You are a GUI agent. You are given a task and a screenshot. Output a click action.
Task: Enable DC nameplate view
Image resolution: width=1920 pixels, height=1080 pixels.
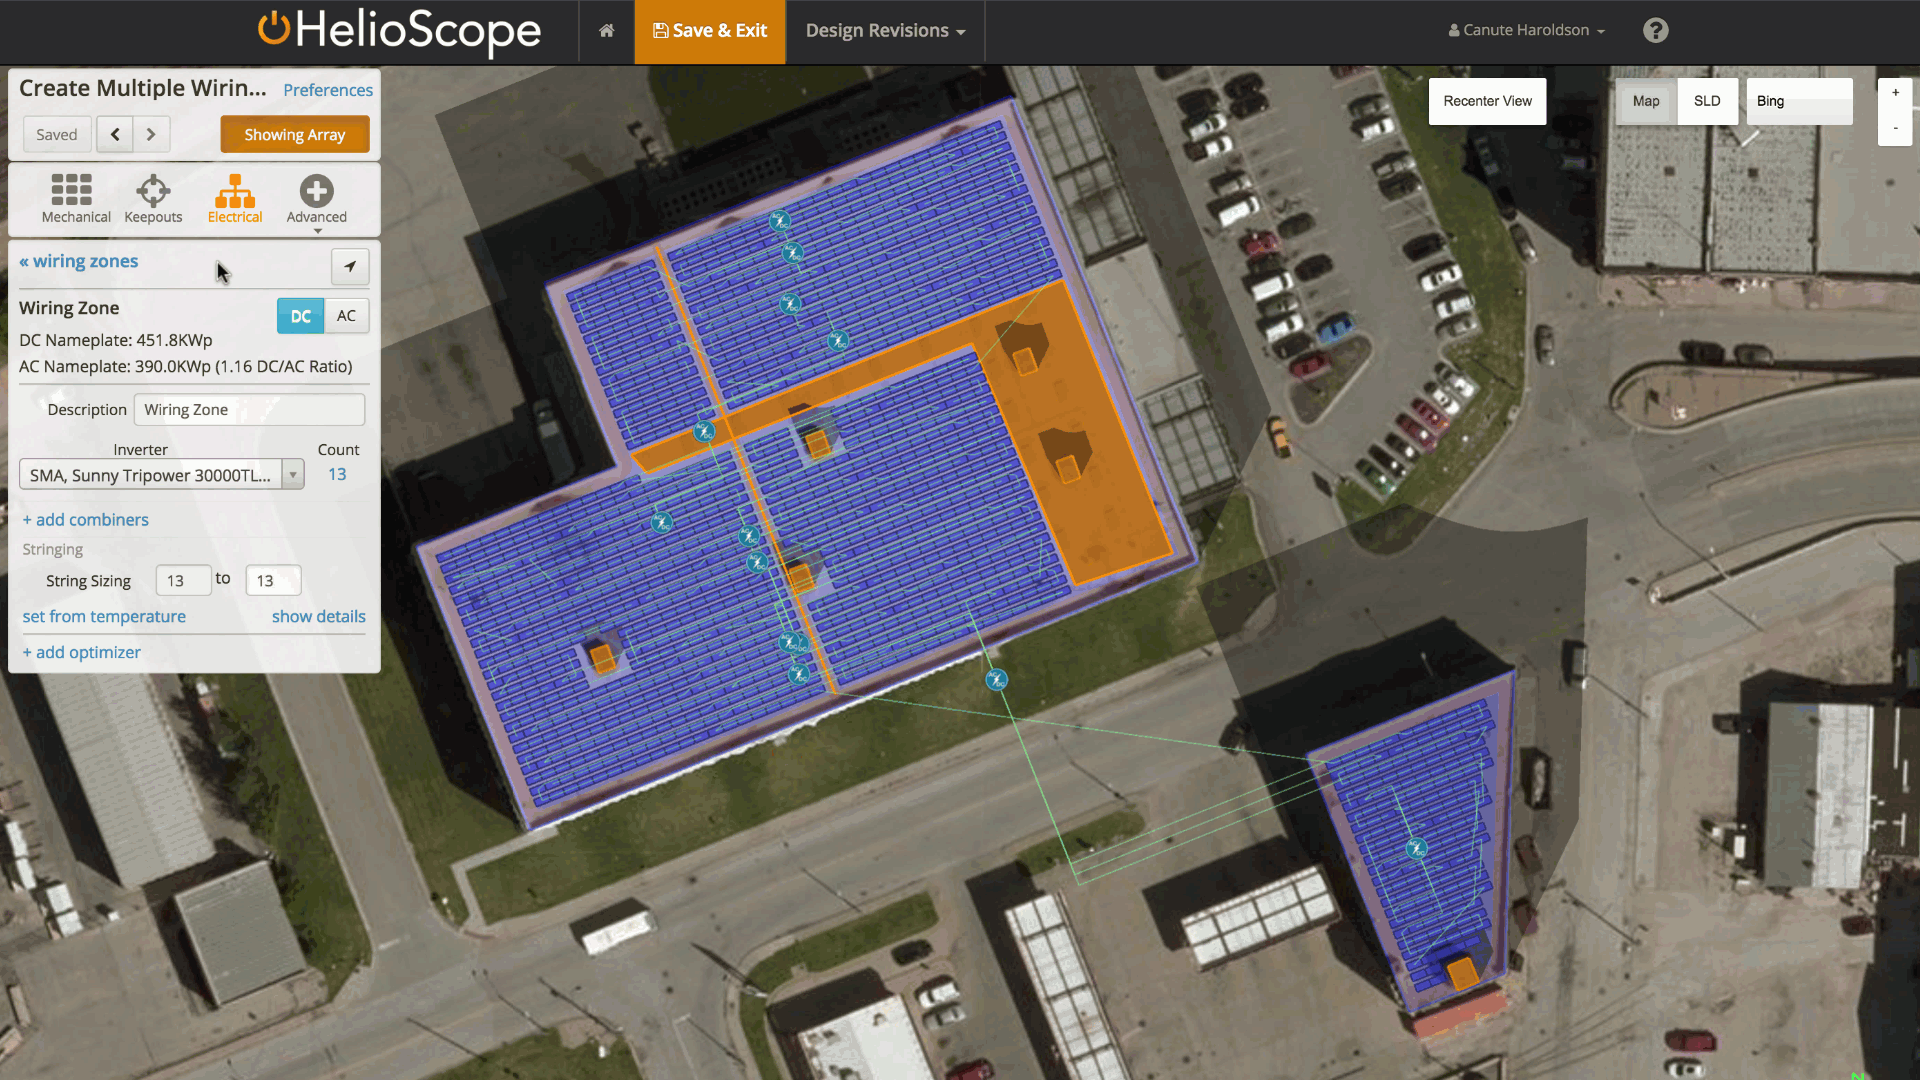(x=300, y=315)
